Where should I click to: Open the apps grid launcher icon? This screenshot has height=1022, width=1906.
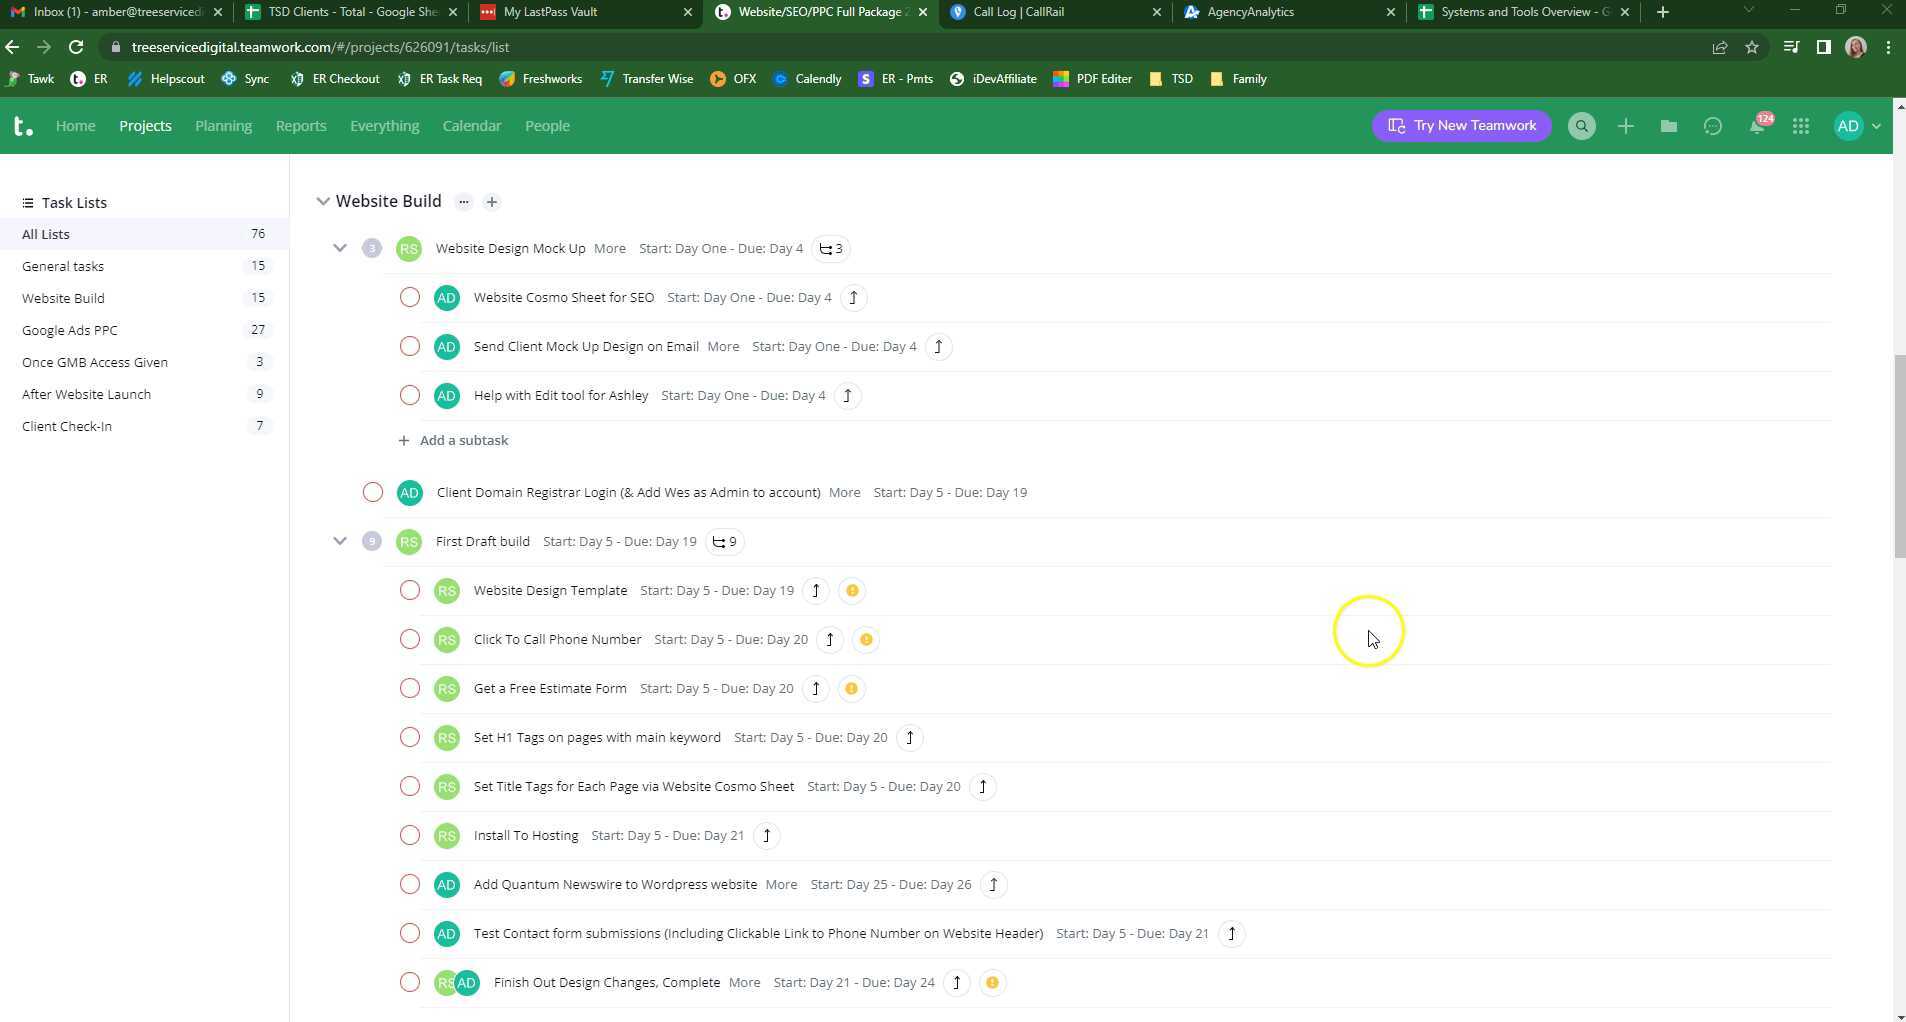click(1799, 125)
